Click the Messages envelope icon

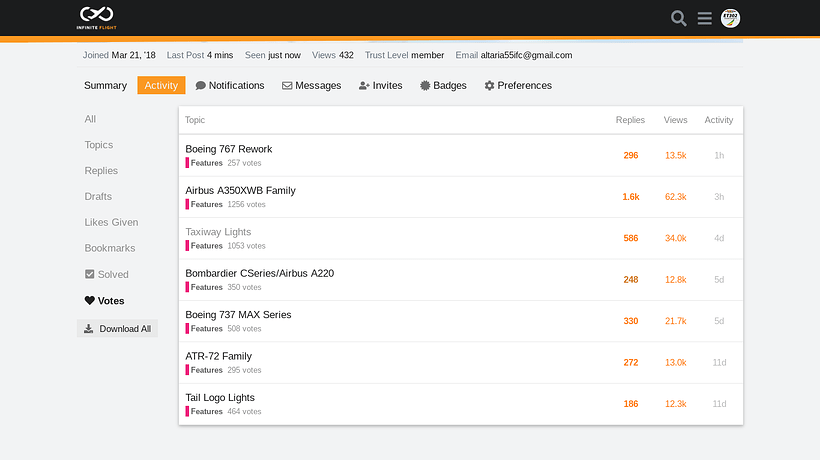coord(287,85)
